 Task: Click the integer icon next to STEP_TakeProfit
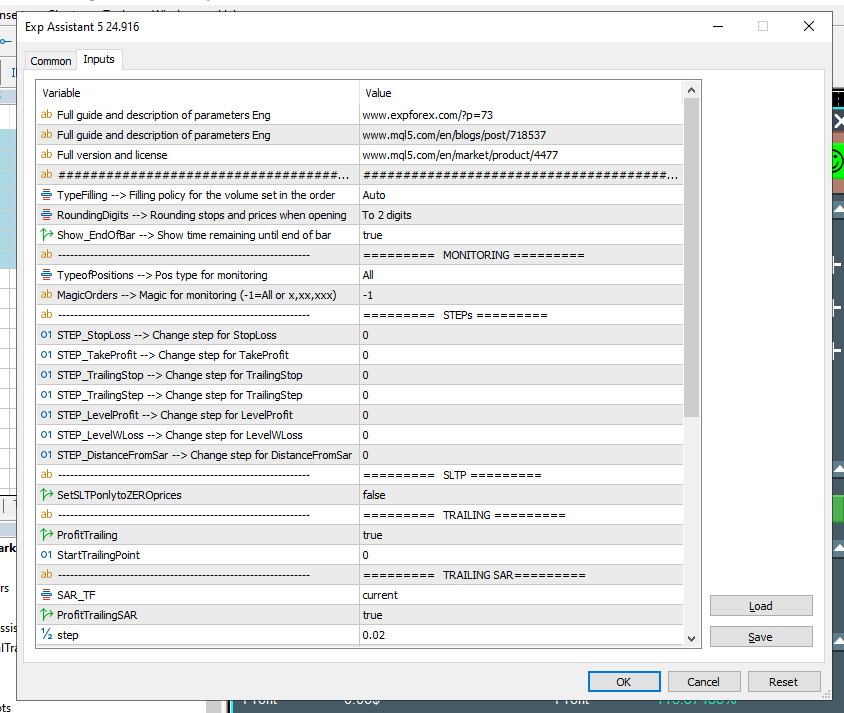click(x=47, y=355)
